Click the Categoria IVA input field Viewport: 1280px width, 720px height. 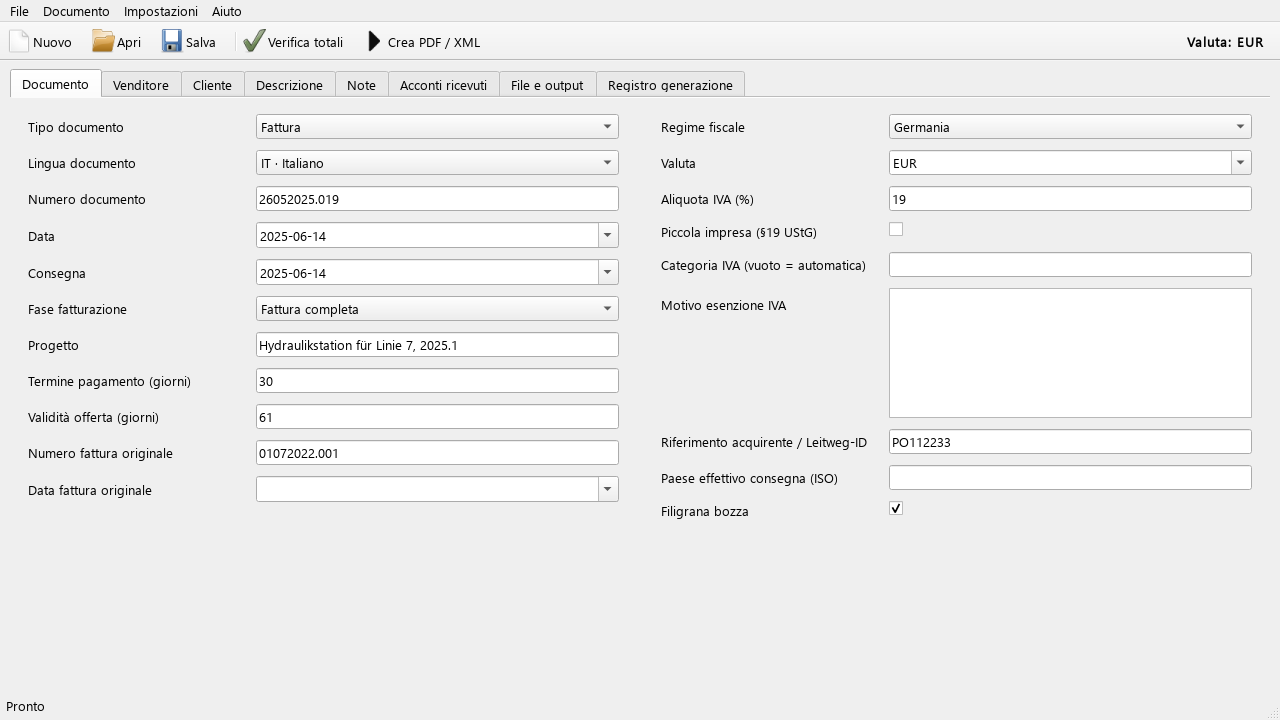1070,265
